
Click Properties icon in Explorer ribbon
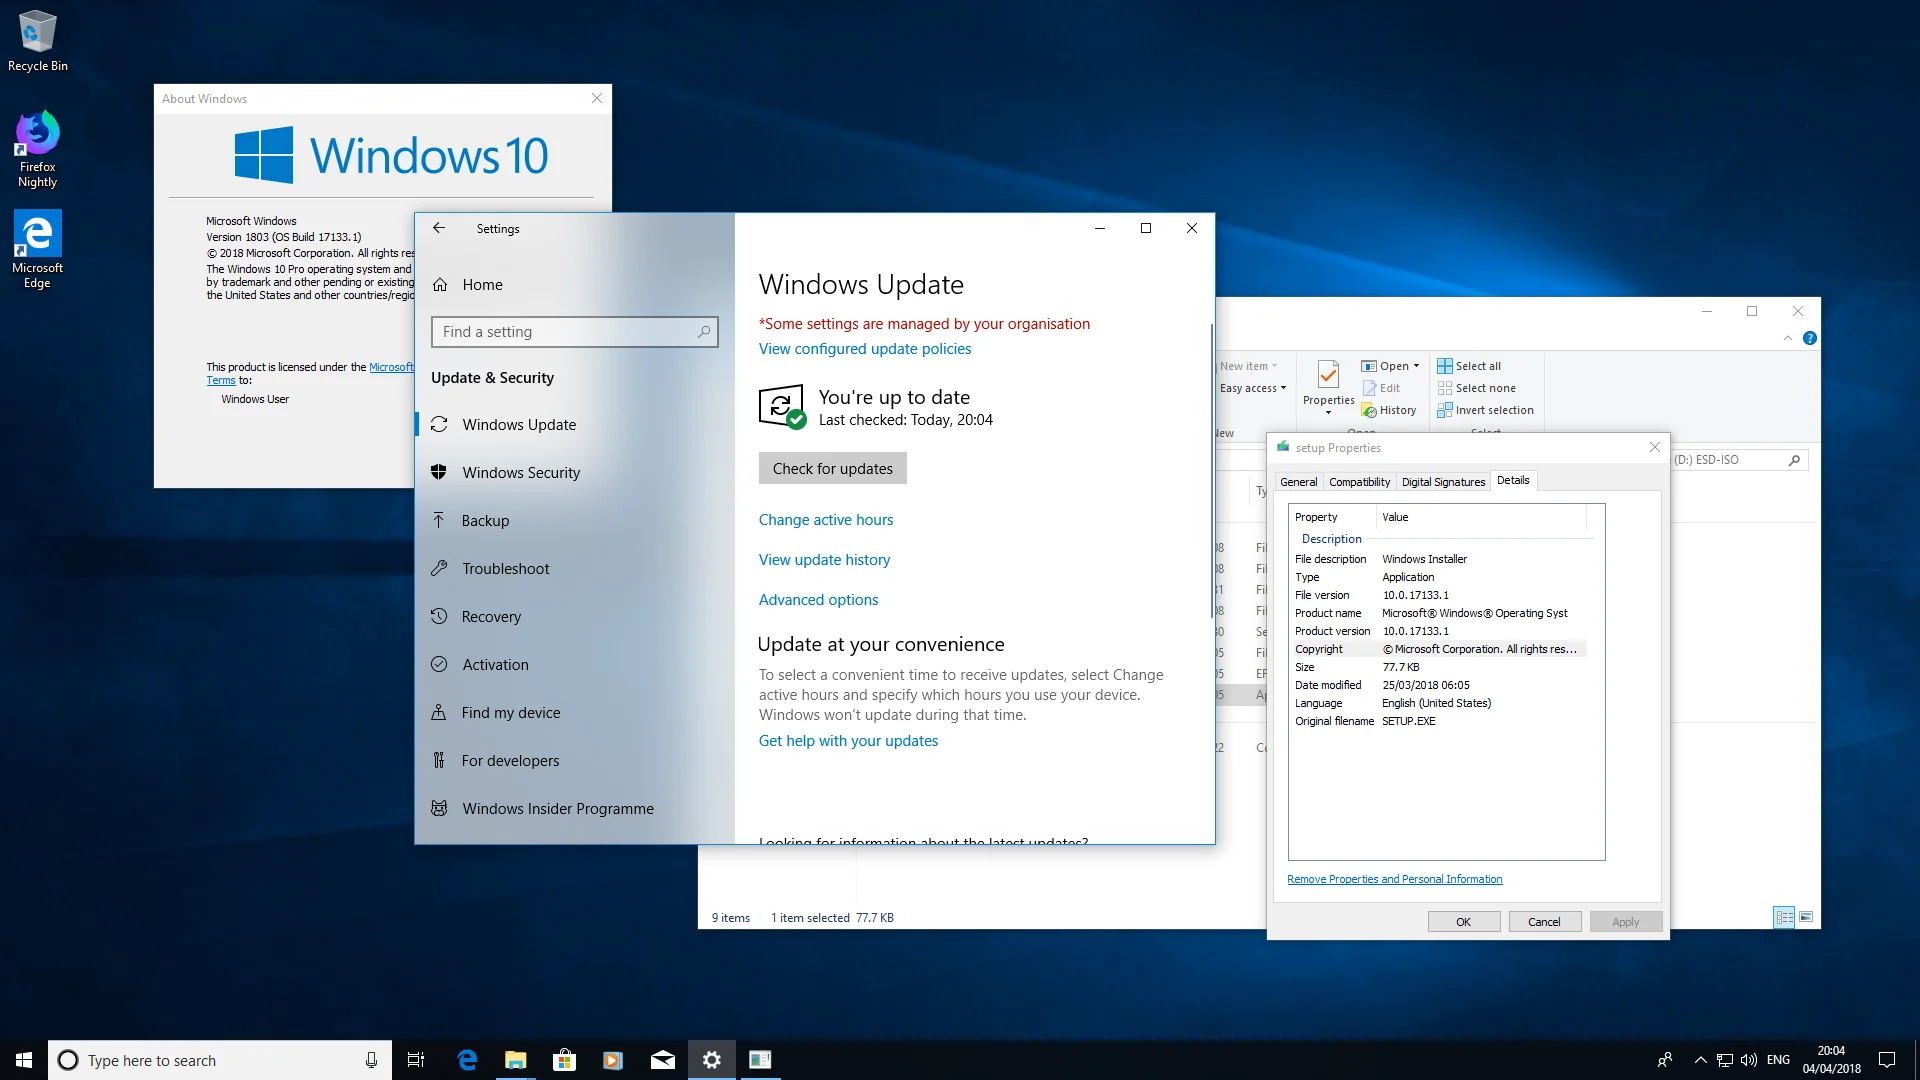click(x=1328, y=376)
